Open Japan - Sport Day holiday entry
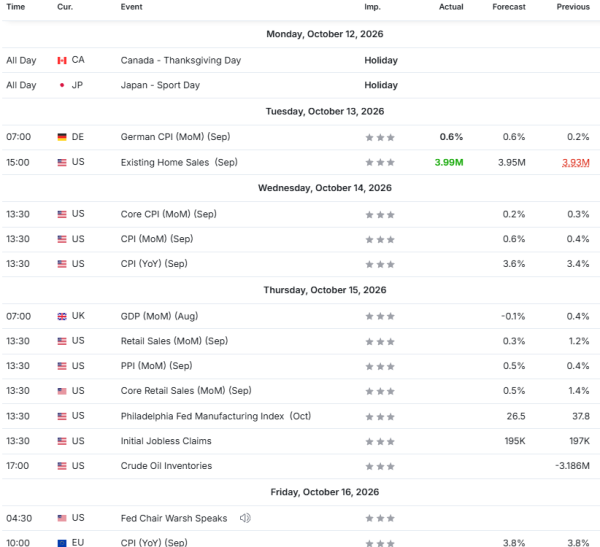 pos(160,85)
